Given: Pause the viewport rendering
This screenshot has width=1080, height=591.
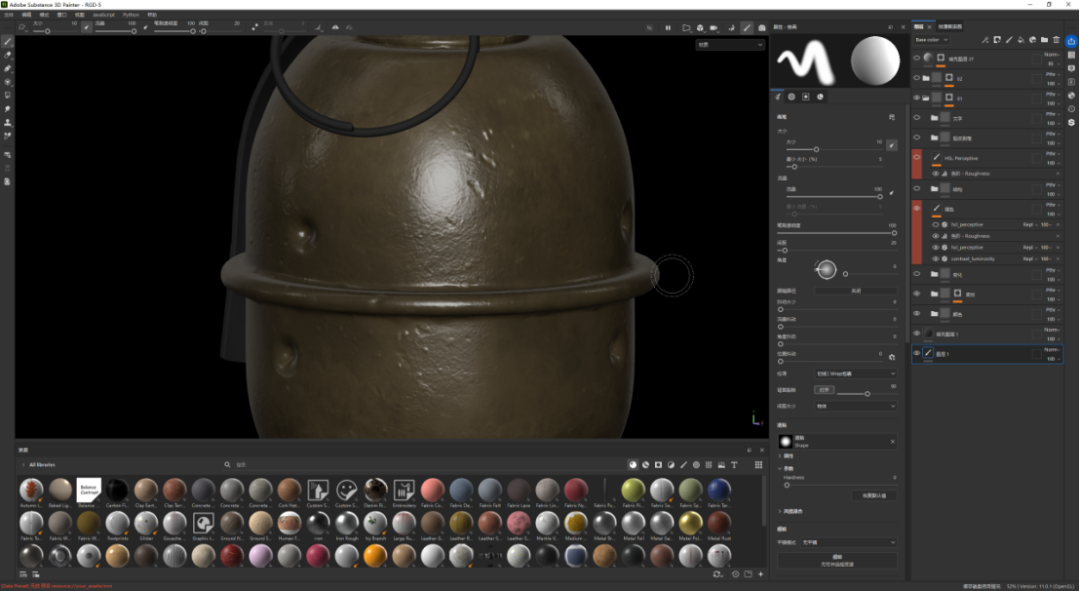Looking at the screenshot, I should point(667,28).
